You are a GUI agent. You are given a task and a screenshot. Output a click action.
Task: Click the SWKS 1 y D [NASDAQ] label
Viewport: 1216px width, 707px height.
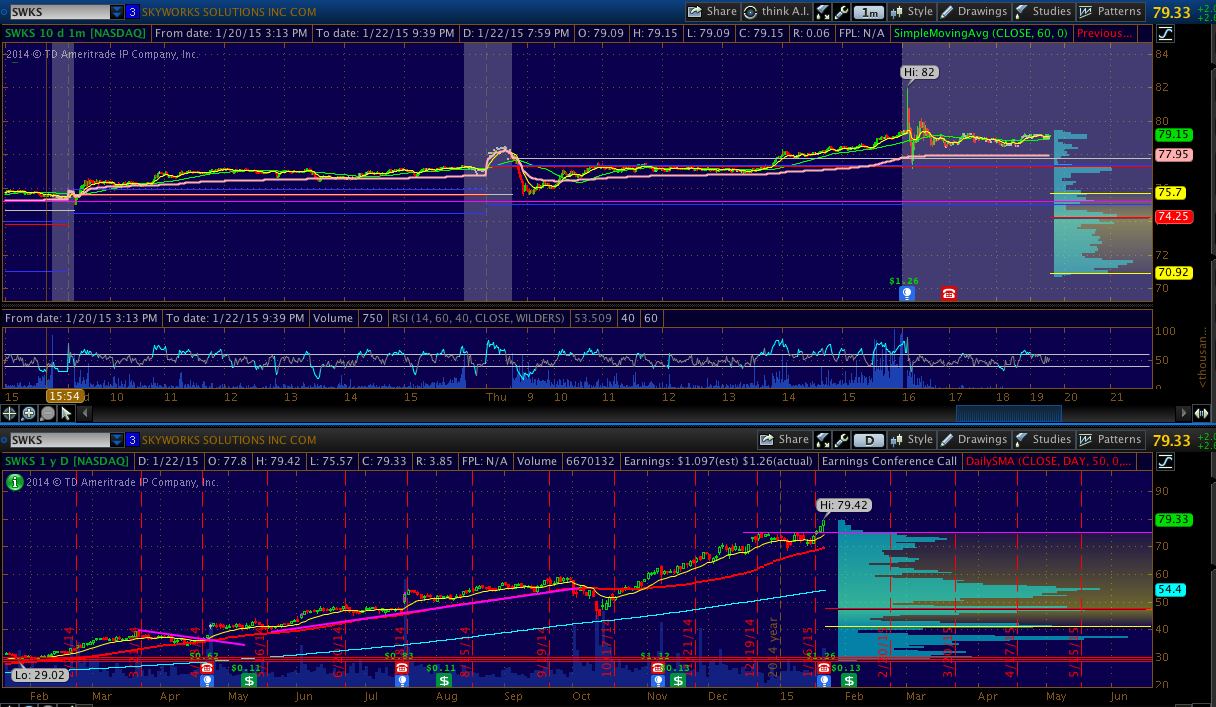[x=66, y=461]
